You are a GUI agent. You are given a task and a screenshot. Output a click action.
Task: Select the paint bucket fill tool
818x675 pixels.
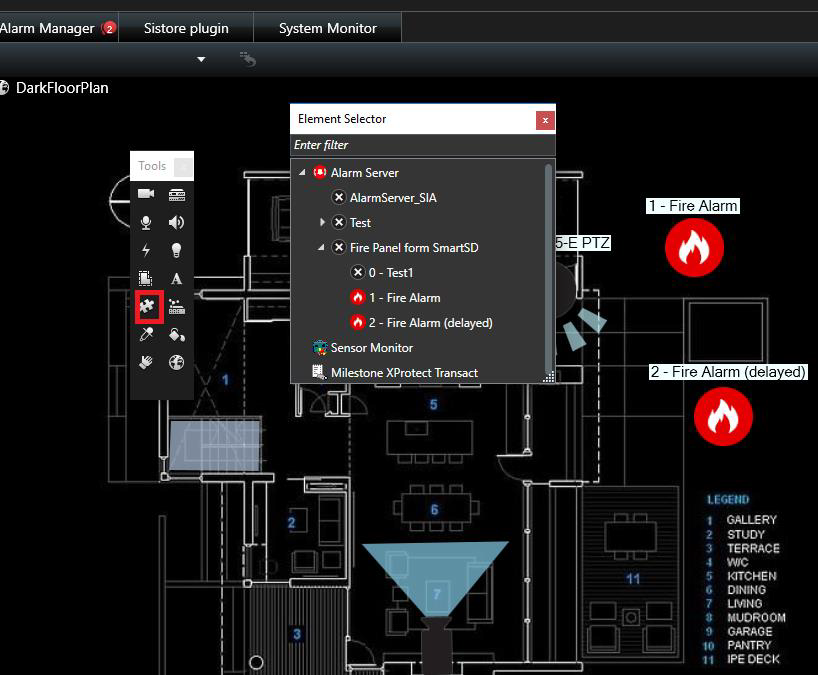pos(176,335)
